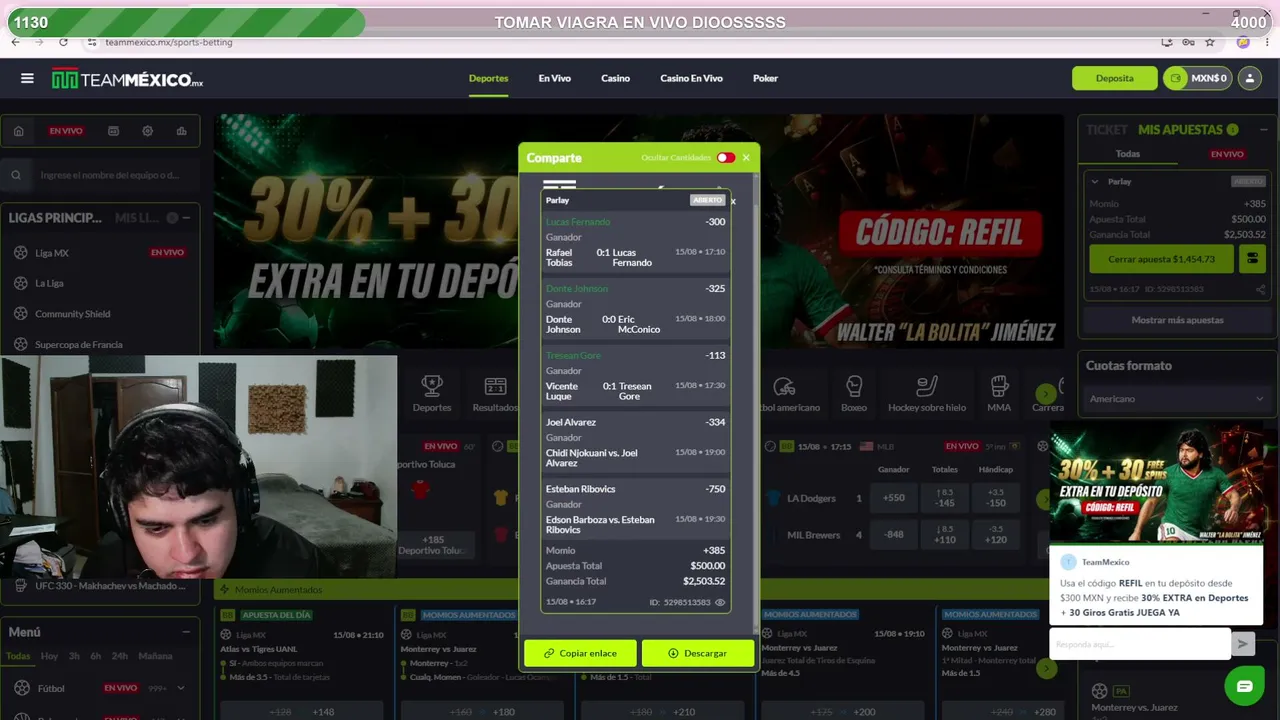Select the Deportes trophy category icon
This screenshot has height=720, width=1280.
[432, 393]
